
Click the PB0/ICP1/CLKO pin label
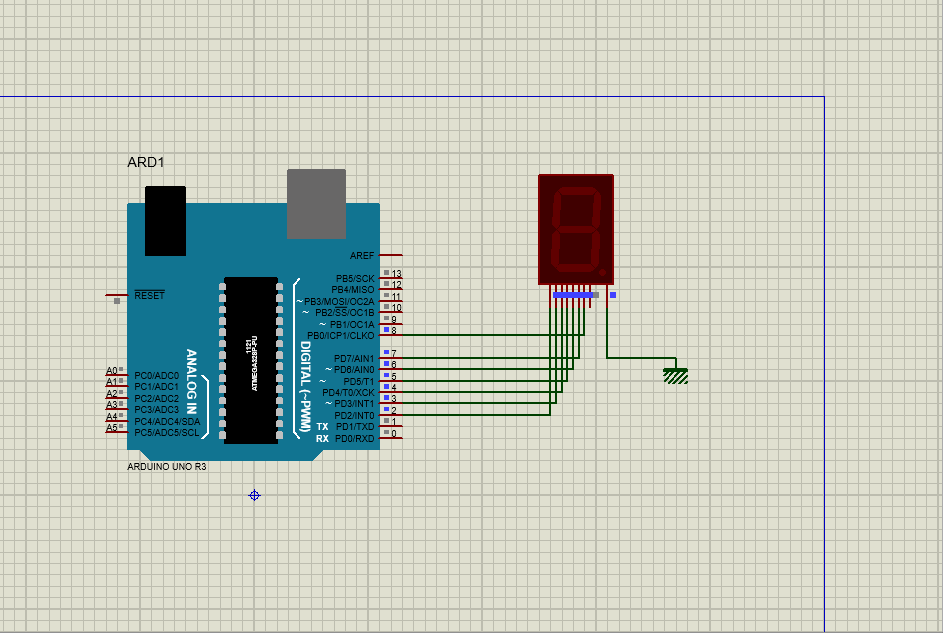(340, 335)
